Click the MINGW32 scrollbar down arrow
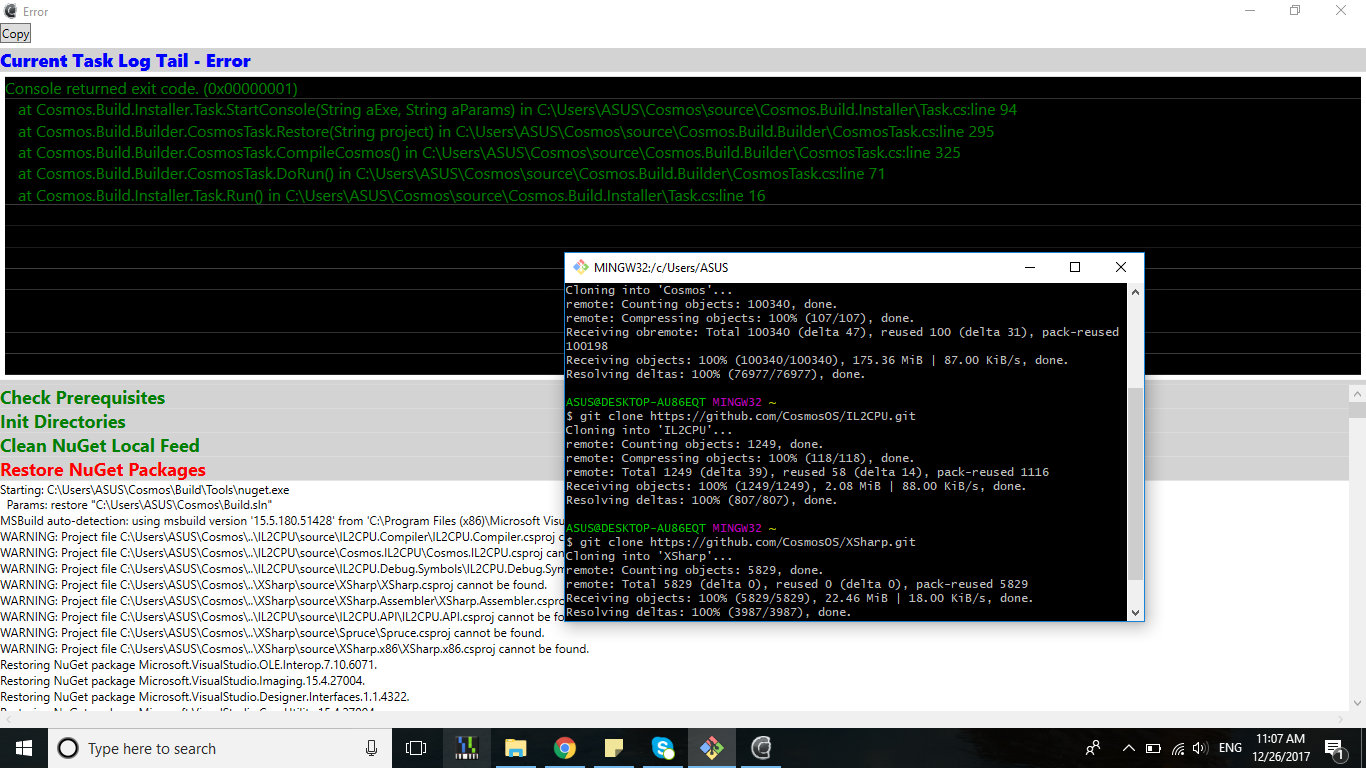Screen dimensions: 1366x768 tap(1135, 612)
